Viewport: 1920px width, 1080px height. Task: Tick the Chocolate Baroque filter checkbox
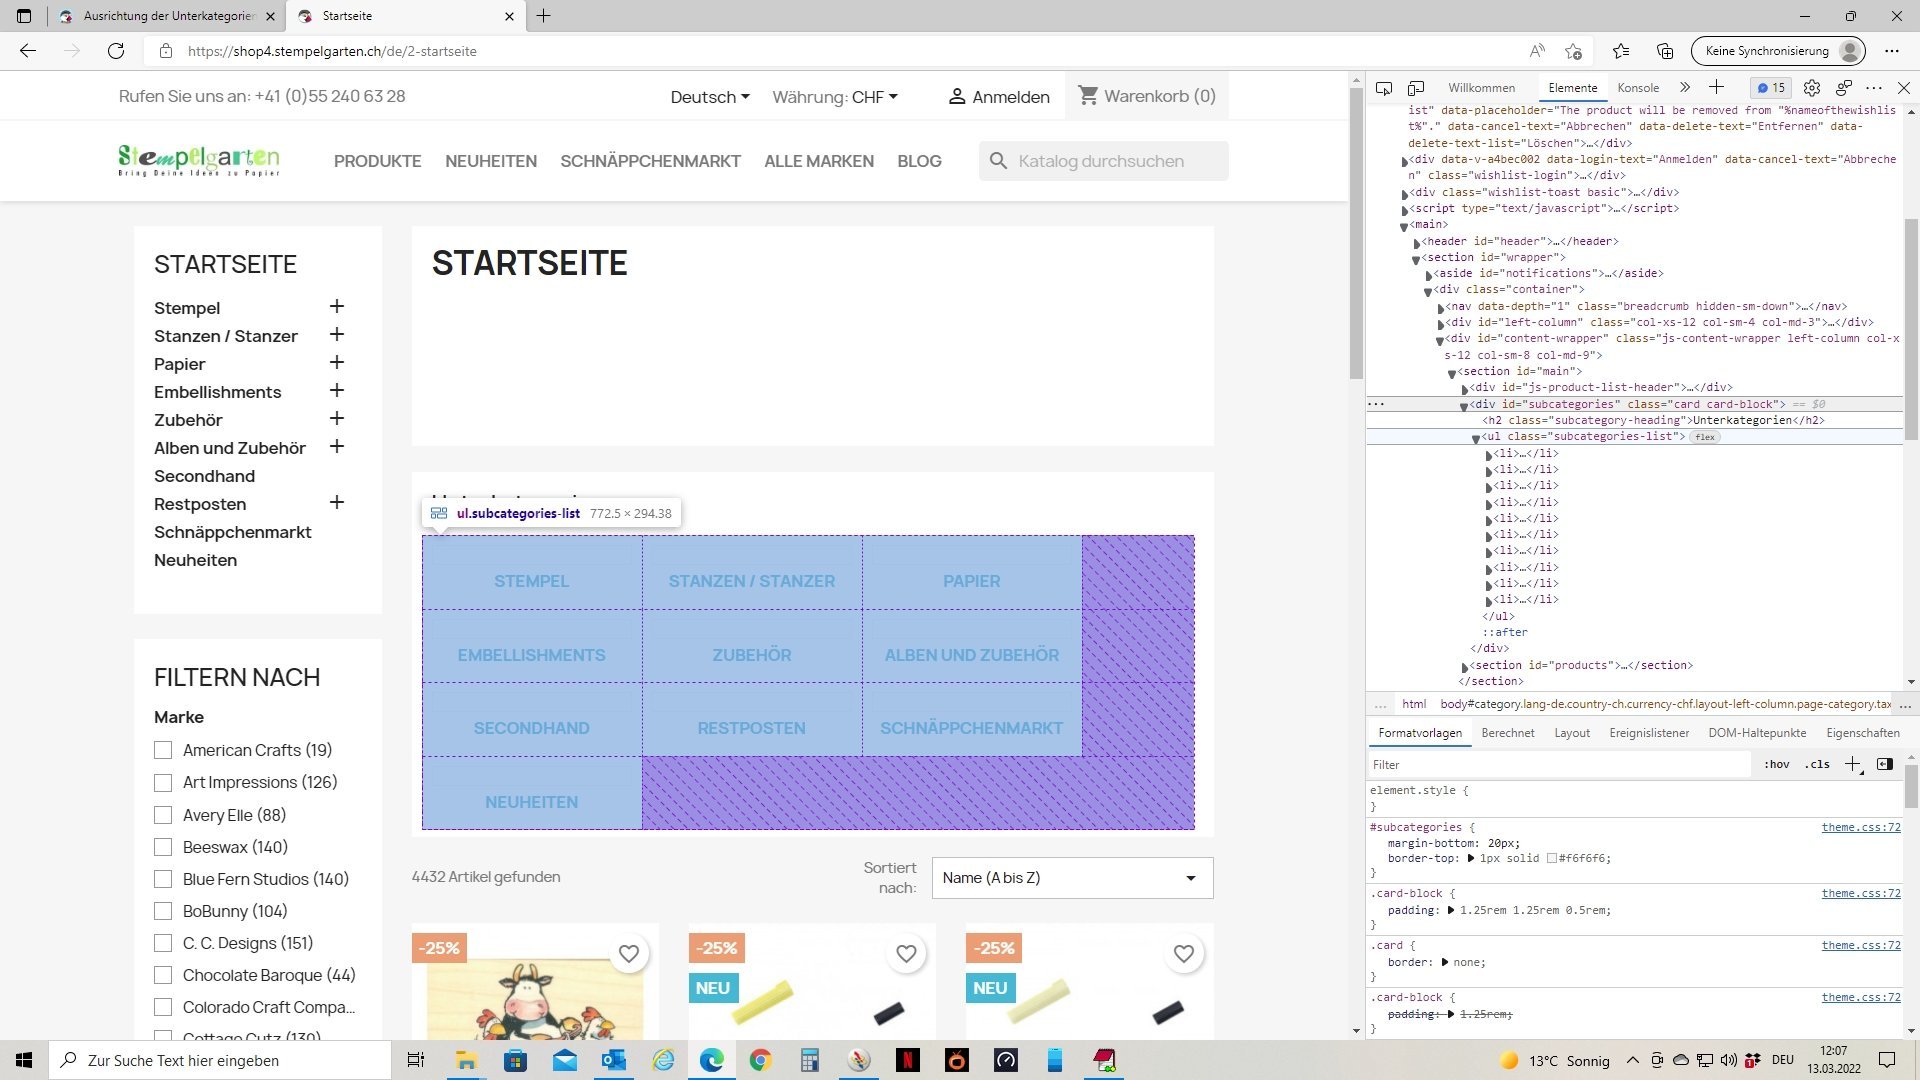(163, 975)
